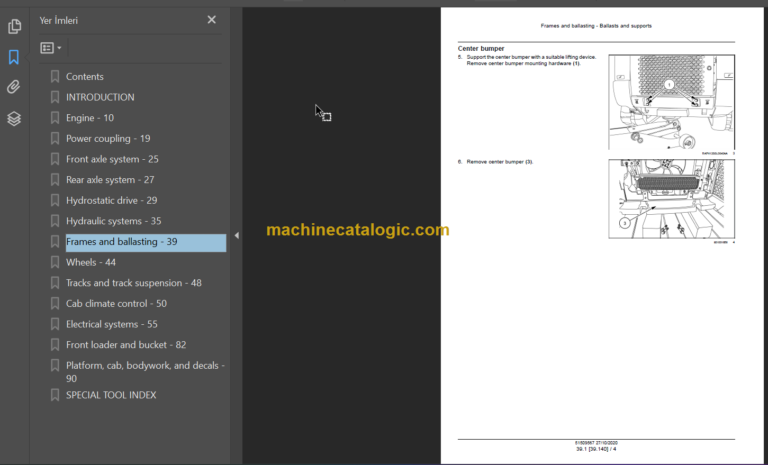The height and width of the screenshot is (465, 768).
Task: Click the bookmark icon beside Tracks and track suspension
Action: (55, 283)
